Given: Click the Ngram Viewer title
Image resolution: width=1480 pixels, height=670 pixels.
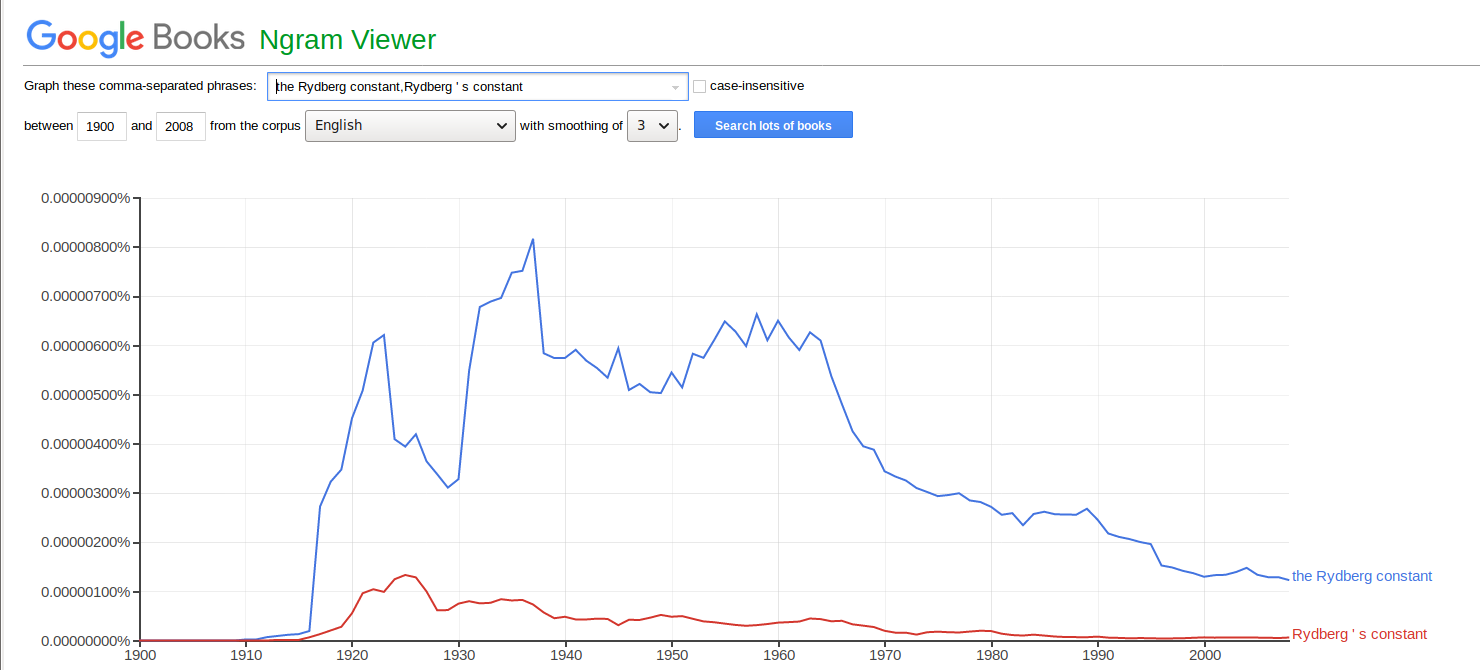Looking at the screenshot, I should pos(347,40).
